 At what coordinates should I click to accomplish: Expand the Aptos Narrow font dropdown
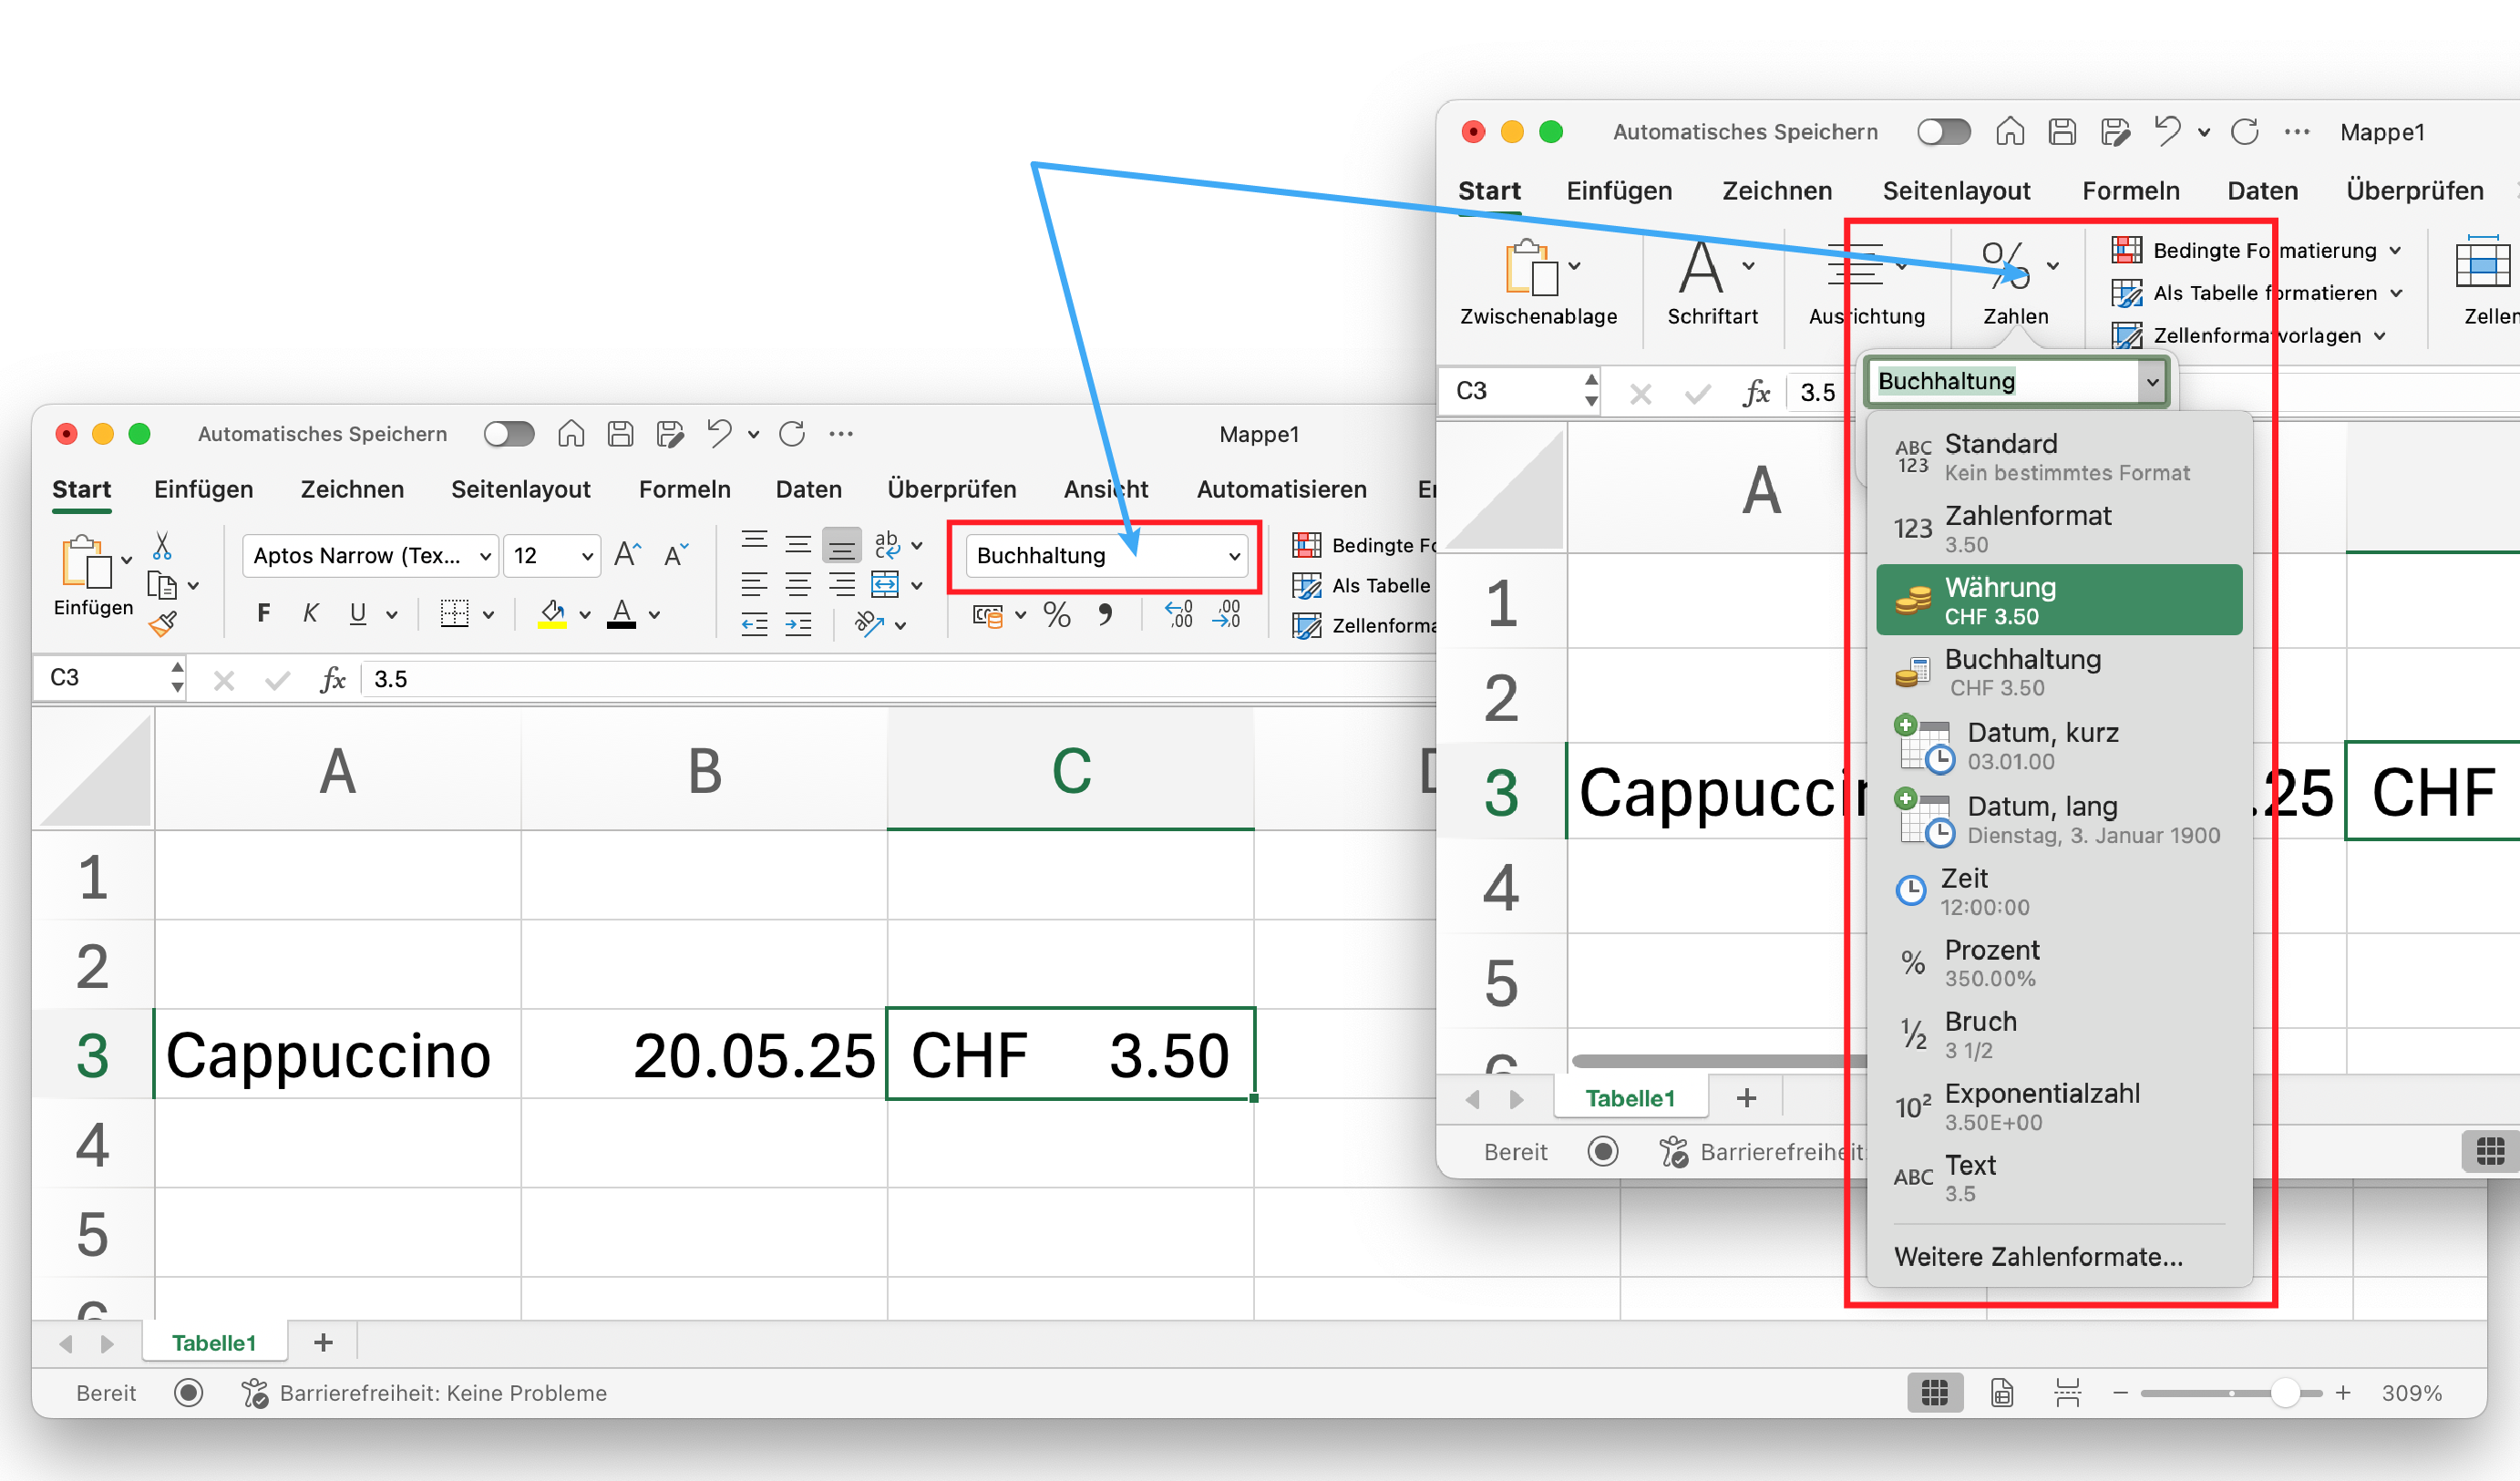click(485, 556)
